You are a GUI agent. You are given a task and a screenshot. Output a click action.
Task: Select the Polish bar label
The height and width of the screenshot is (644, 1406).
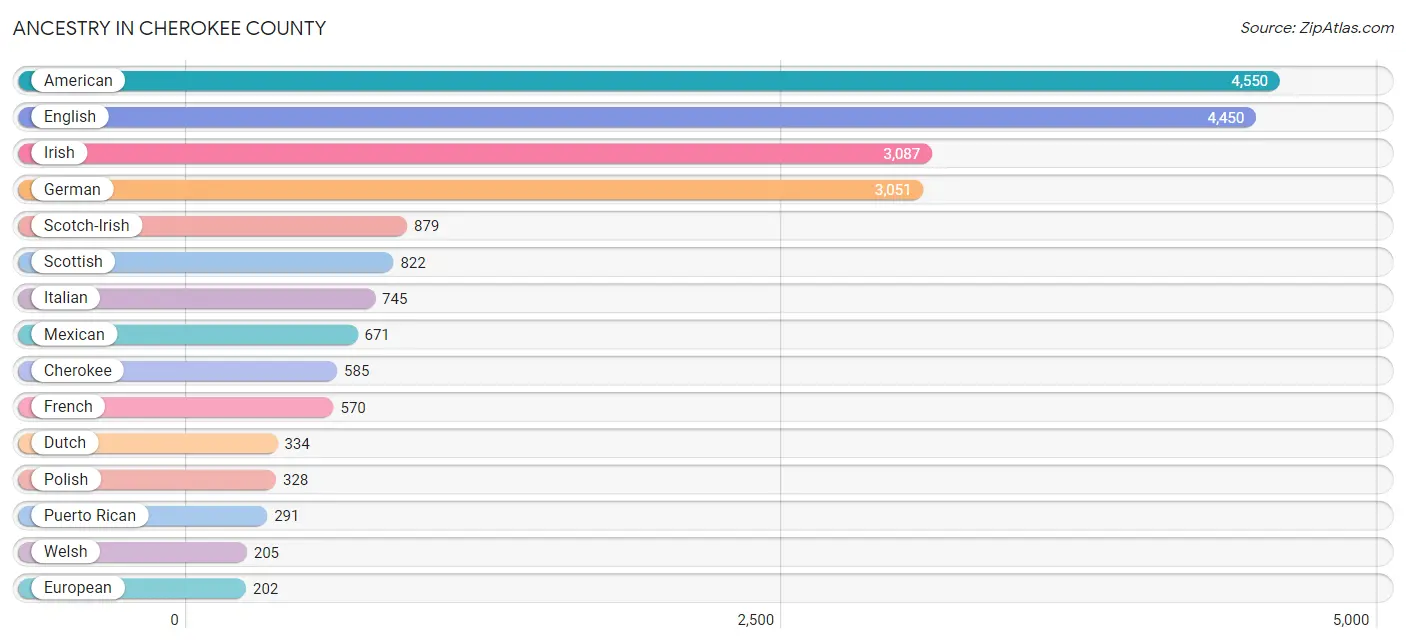coord(66,480)
